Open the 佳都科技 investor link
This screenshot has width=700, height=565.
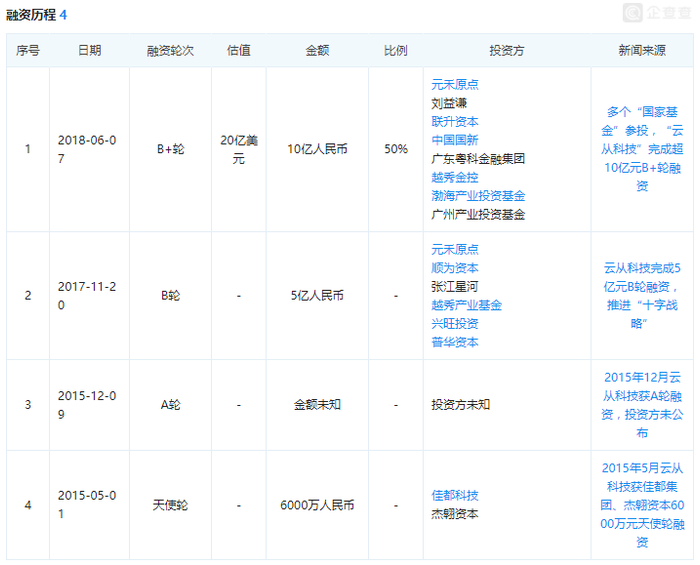click(454, 495)
